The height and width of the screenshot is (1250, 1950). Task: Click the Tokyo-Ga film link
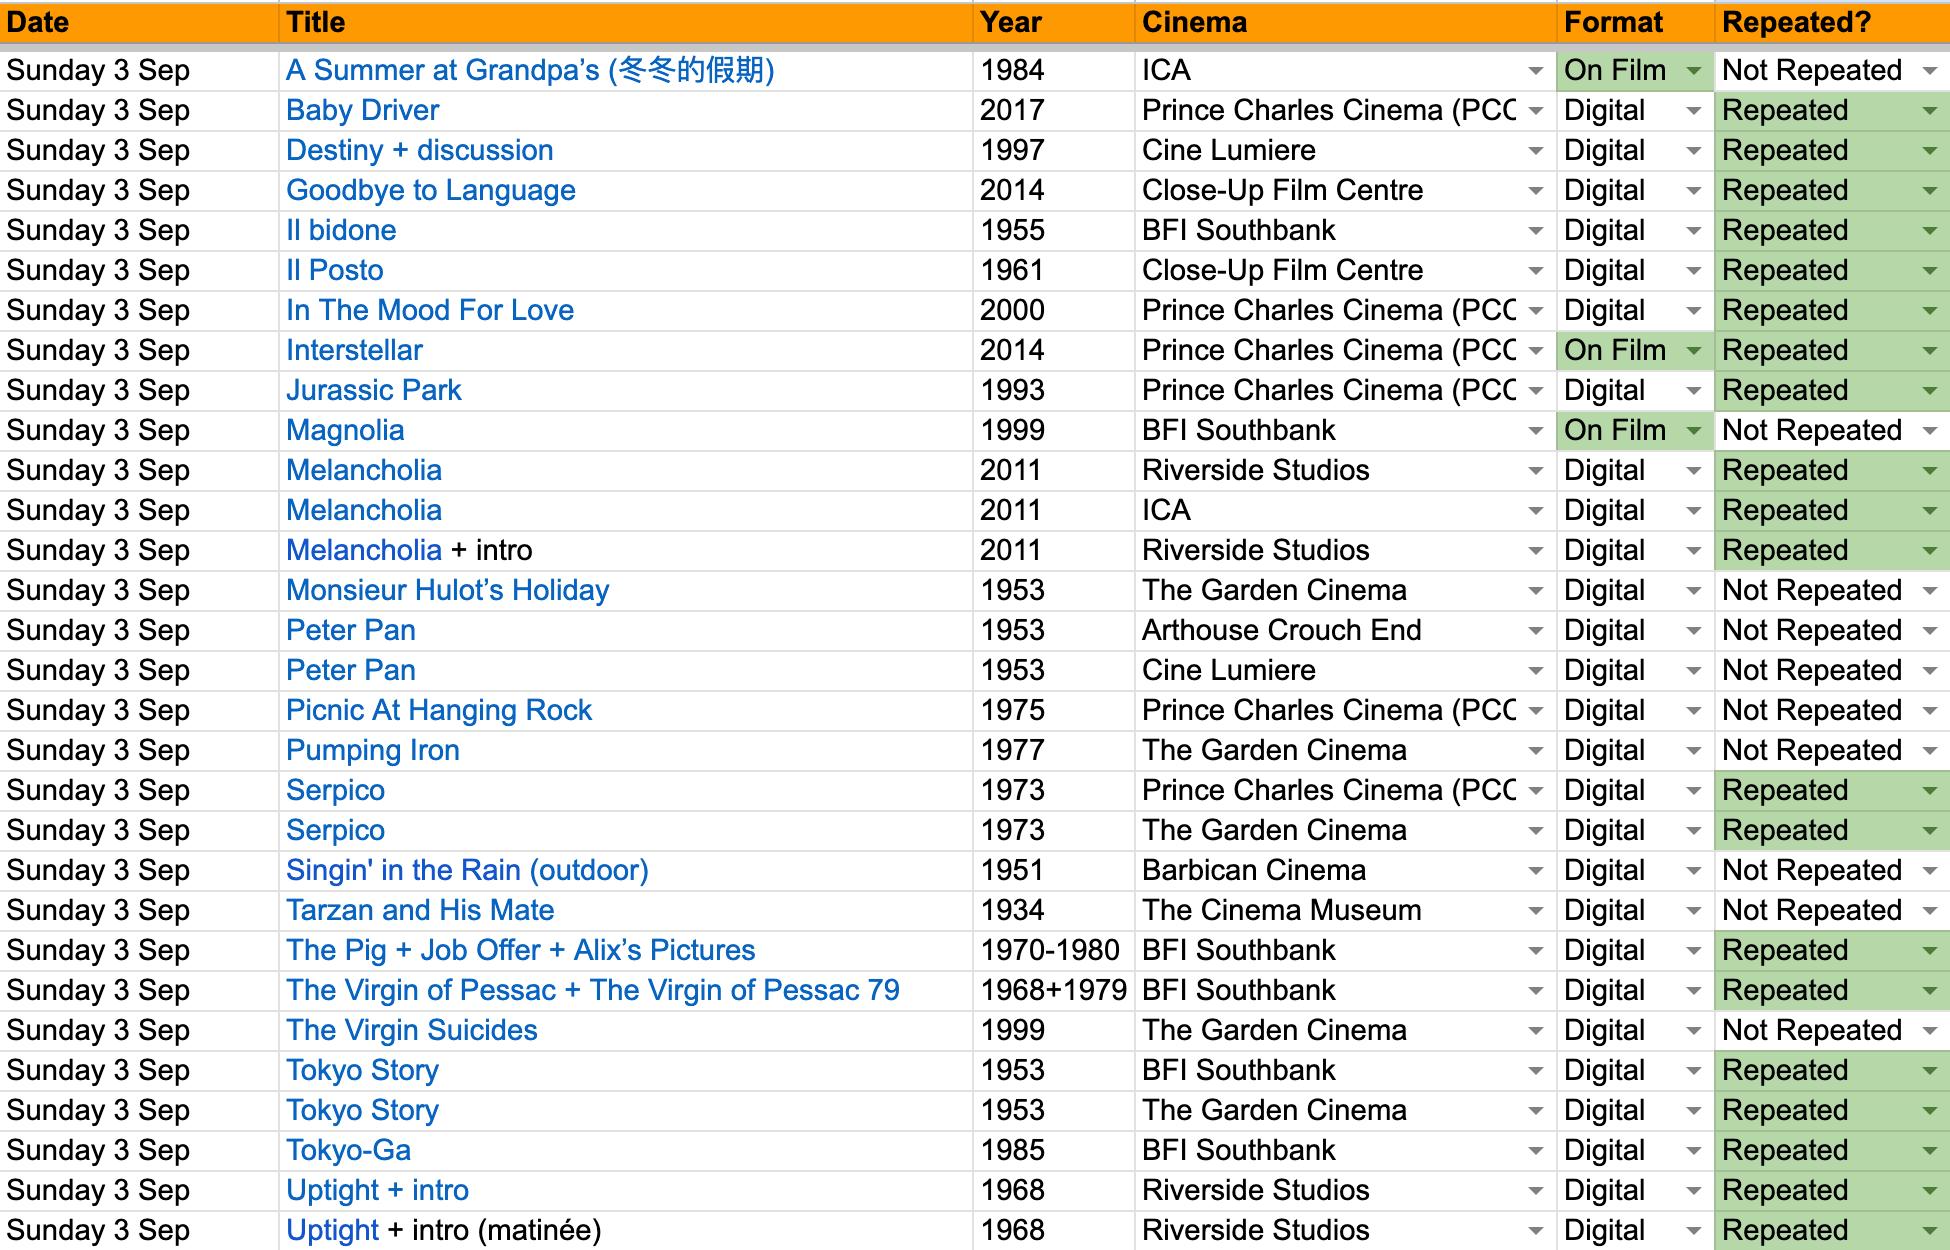(x=348, y=1151)
